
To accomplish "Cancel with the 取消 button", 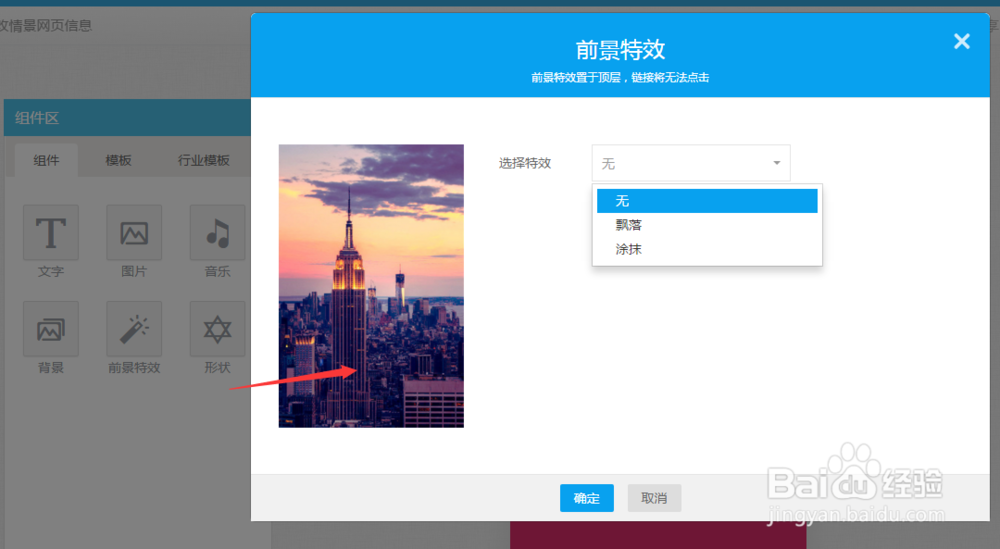I will click(654, 498).
